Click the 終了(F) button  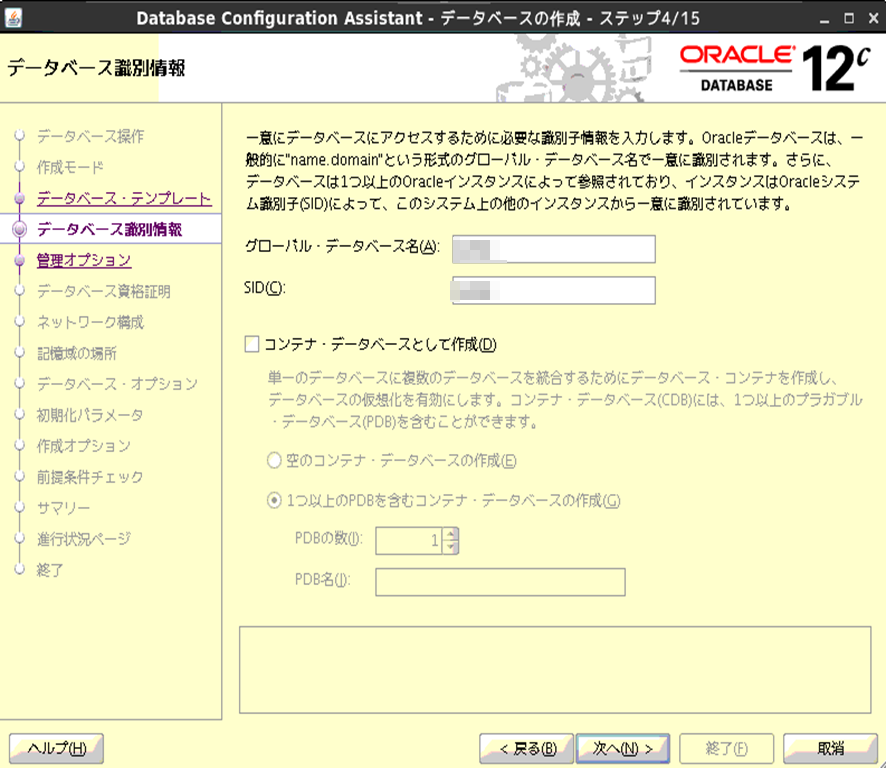726,749
